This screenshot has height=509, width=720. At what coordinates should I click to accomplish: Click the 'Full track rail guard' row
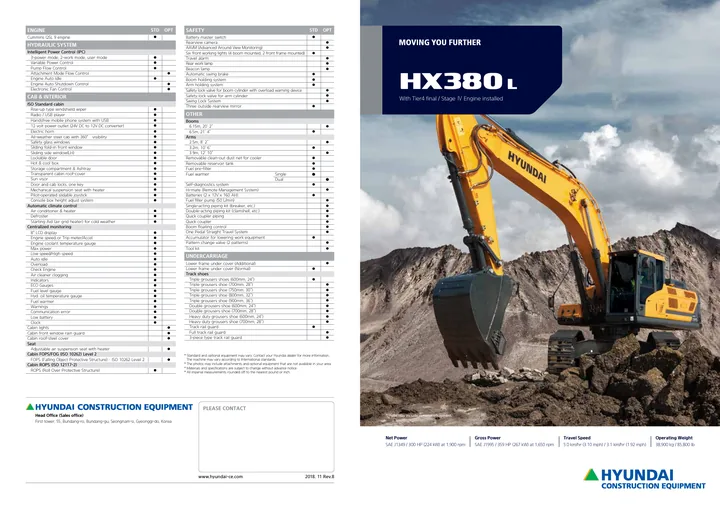coord(259,332)
